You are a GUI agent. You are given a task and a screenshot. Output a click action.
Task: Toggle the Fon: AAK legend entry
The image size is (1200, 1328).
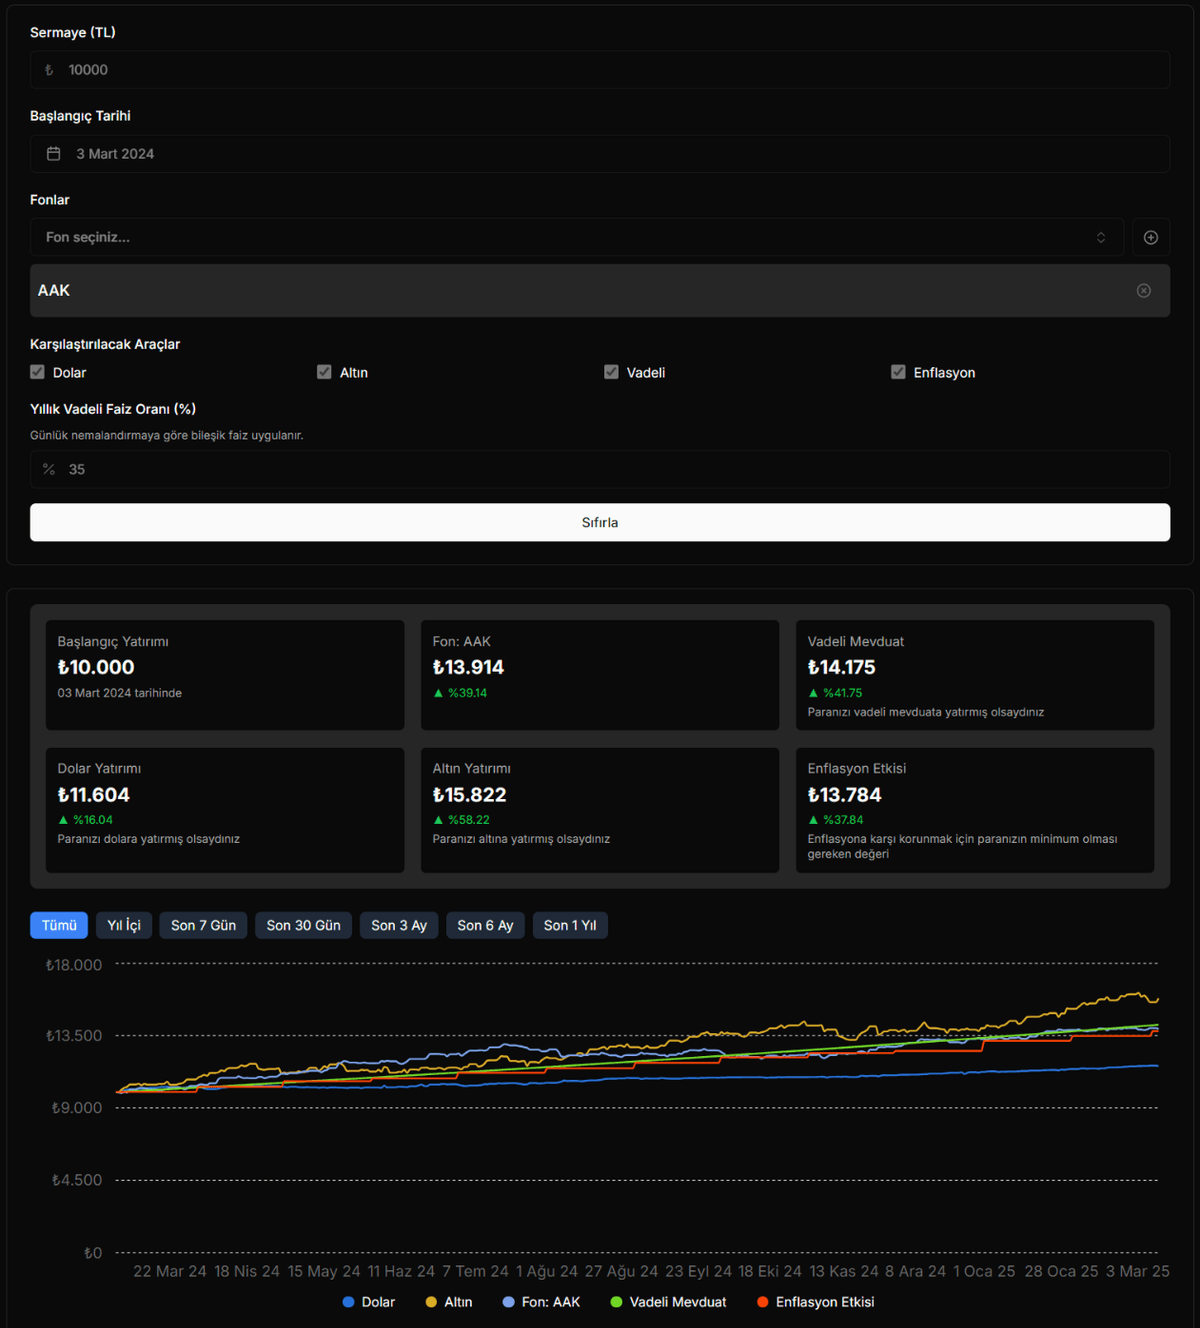click(x=541, y=1302)
